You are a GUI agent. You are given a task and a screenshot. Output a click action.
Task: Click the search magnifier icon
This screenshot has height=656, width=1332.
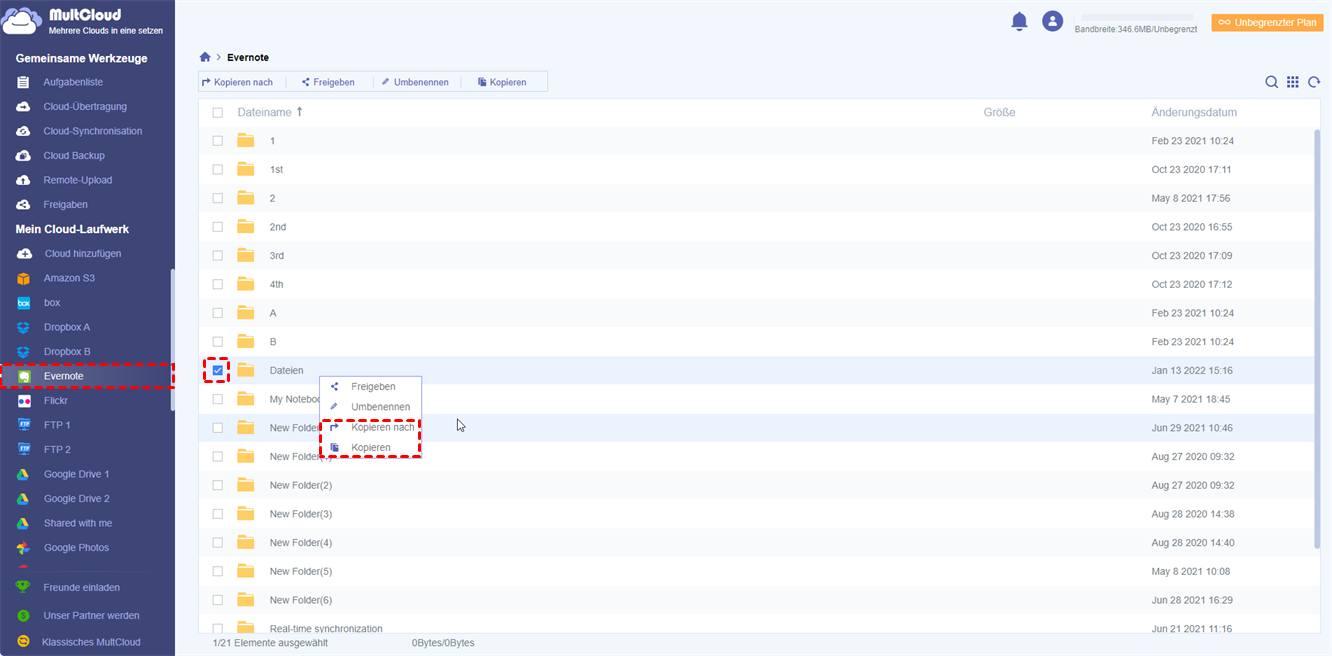(1271, 82)
